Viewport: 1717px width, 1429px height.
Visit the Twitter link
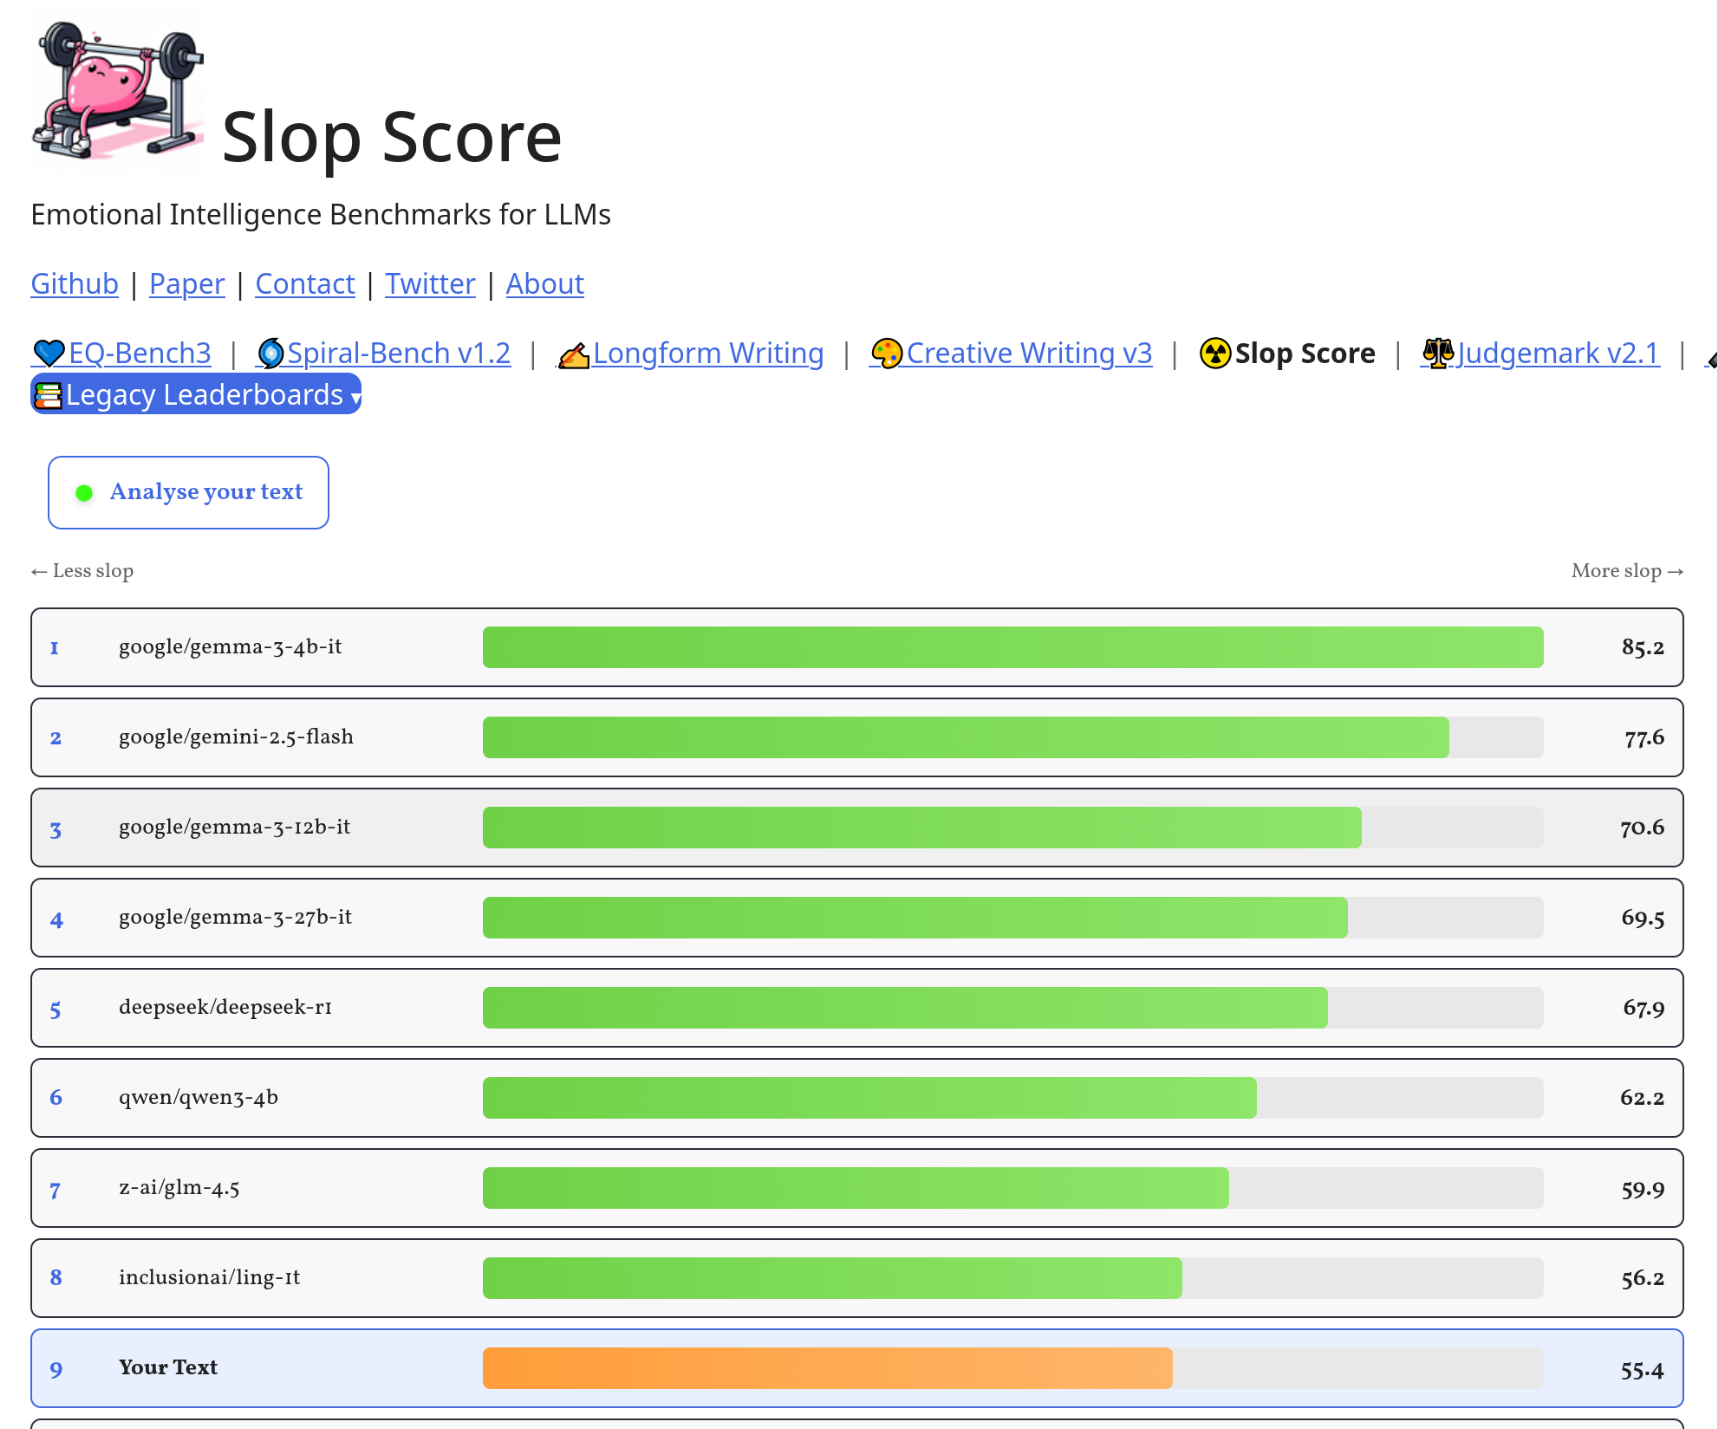[430, 284]
